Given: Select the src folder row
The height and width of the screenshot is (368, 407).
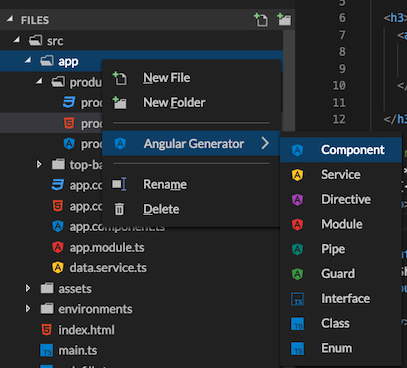Looking at the screenshot, I should (142, 40).
